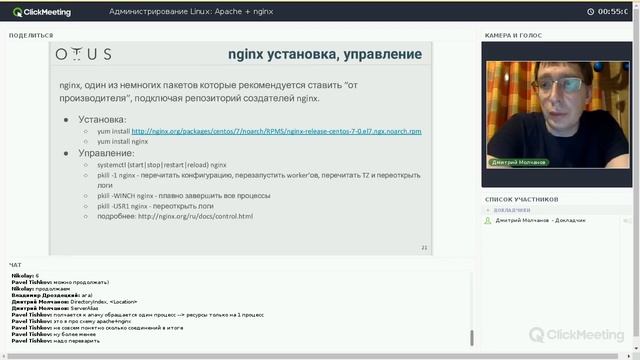This screenshot has height=360, width=640.
Task: Click the 'Камера и голос' panel heading
Action: click(x=513, y=36)
